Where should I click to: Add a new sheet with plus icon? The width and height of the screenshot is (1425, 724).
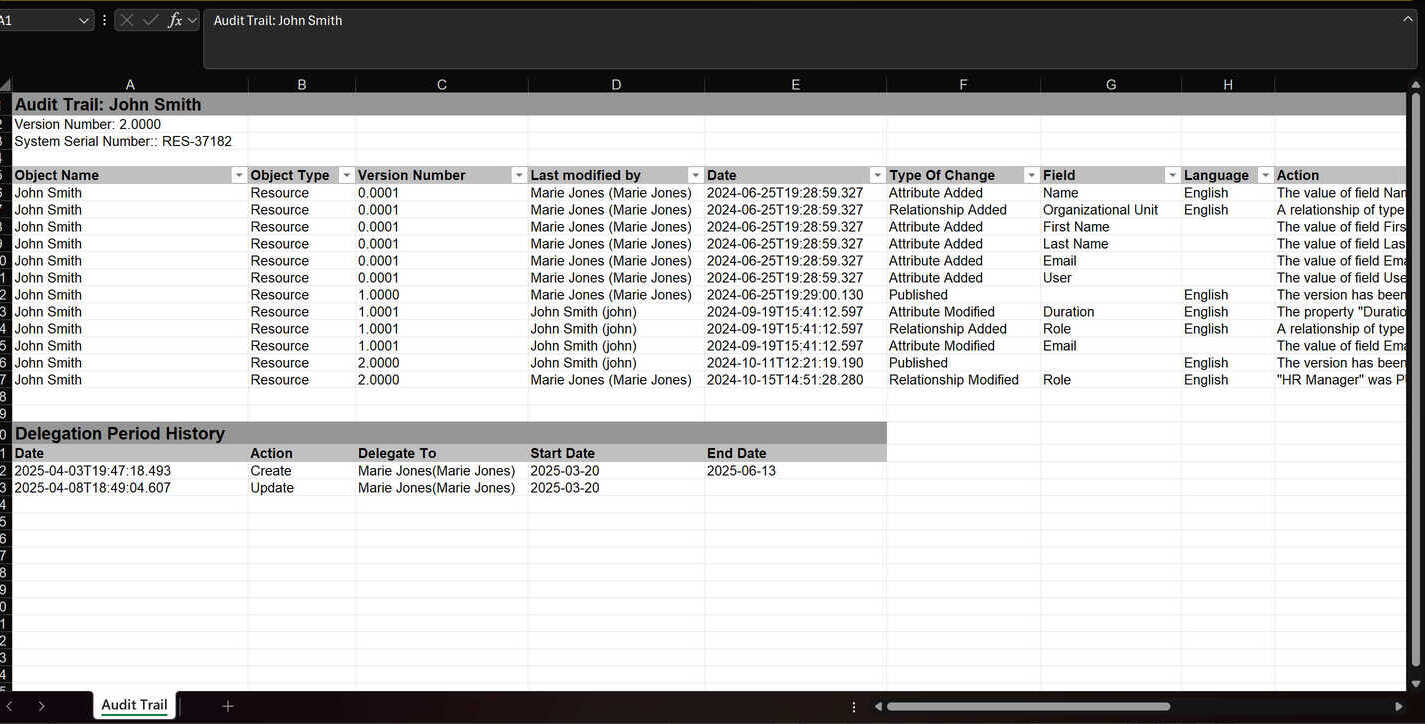coord(228,706)
